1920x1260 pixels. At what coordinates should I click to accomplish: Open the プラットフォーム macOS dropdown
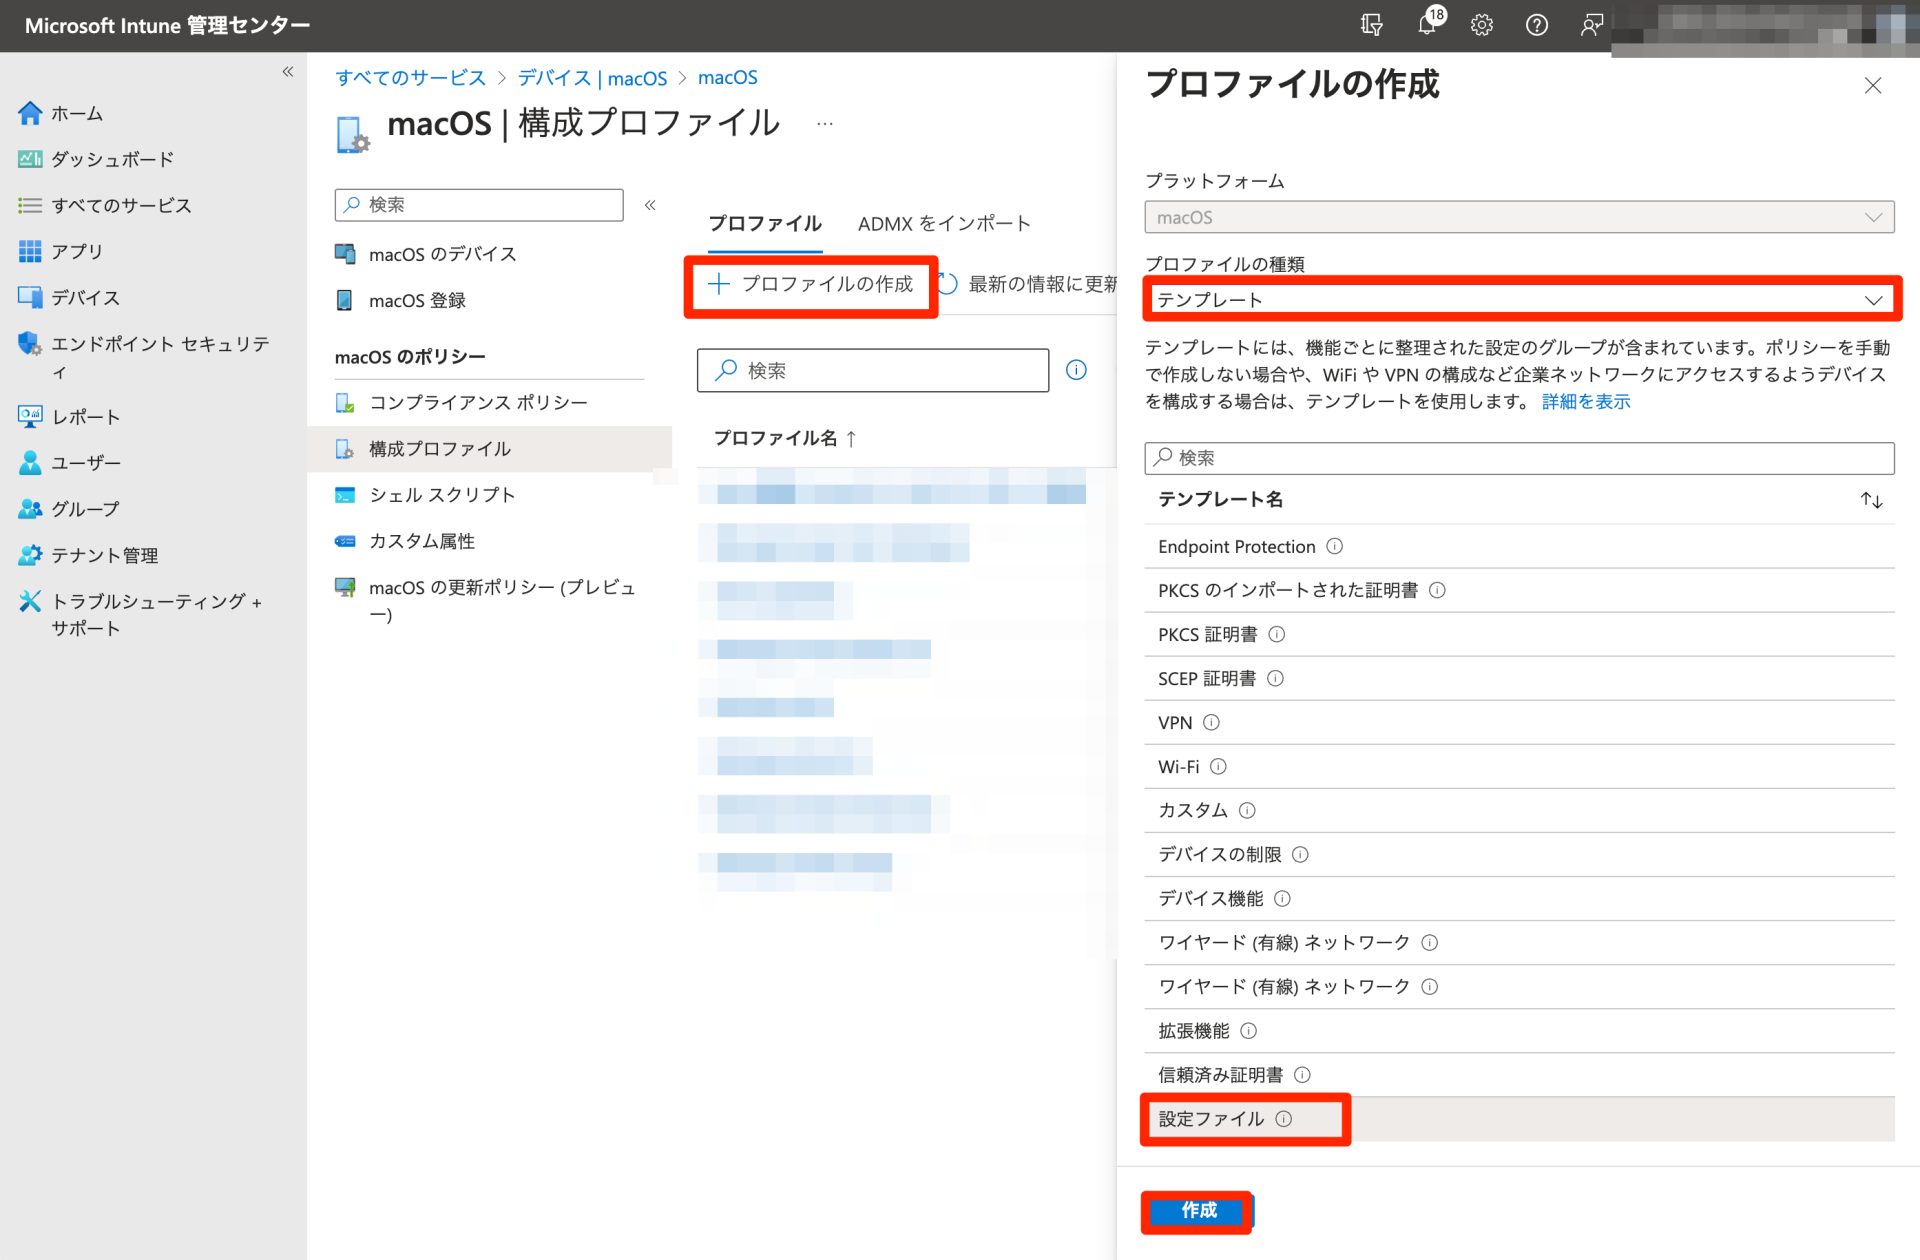click(x=1519, y=216)
